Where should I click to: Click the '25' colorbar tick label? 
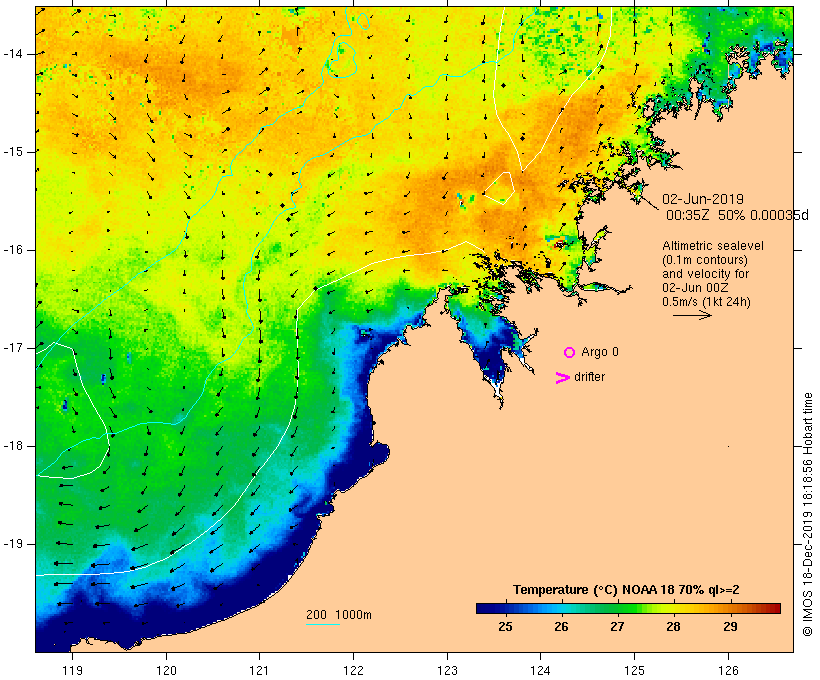(x=505, y=627)
